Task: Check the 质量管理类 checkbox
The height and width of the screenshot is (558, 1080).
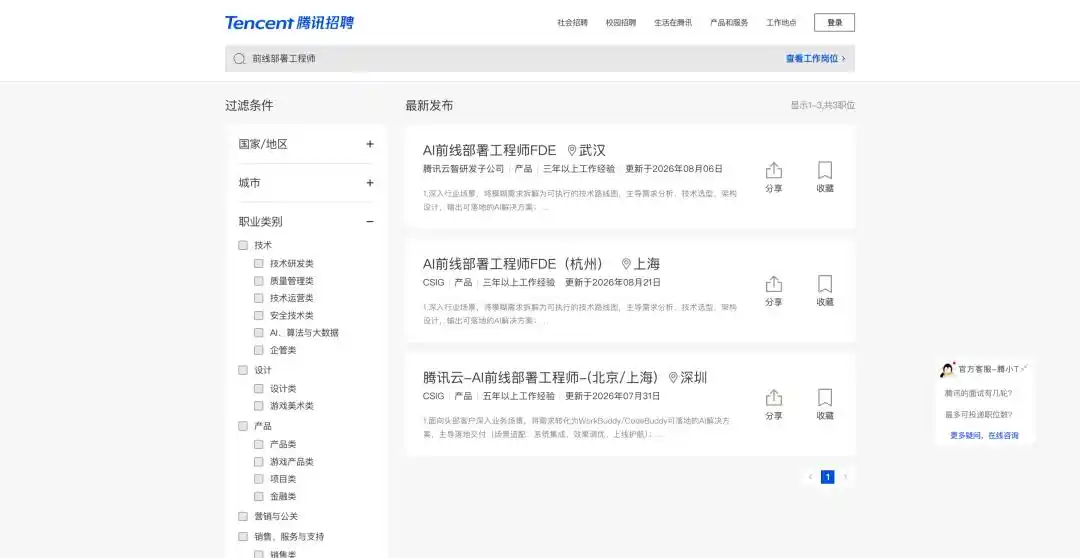Action: 258,280
